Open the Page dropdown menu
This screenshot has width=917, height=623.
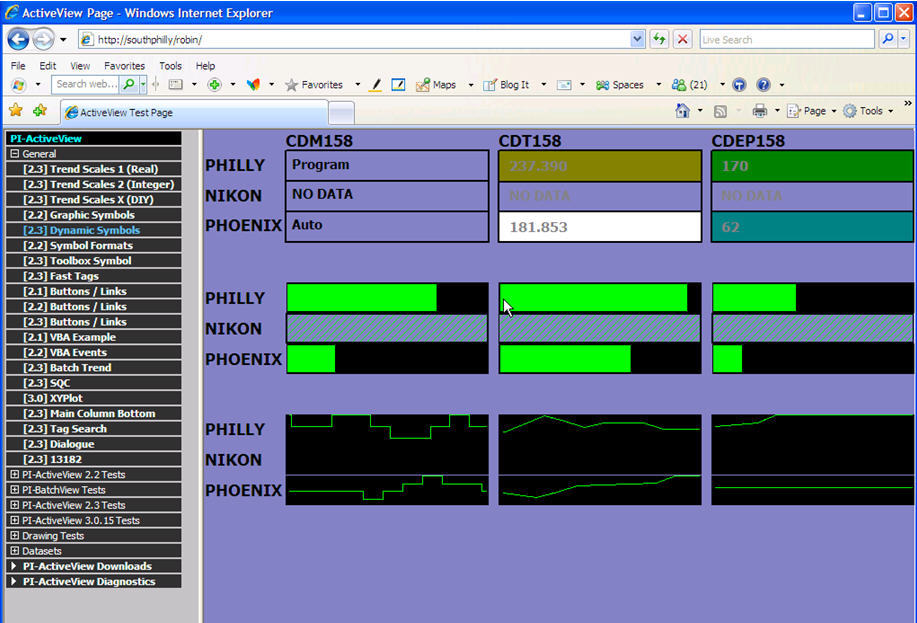811,111
